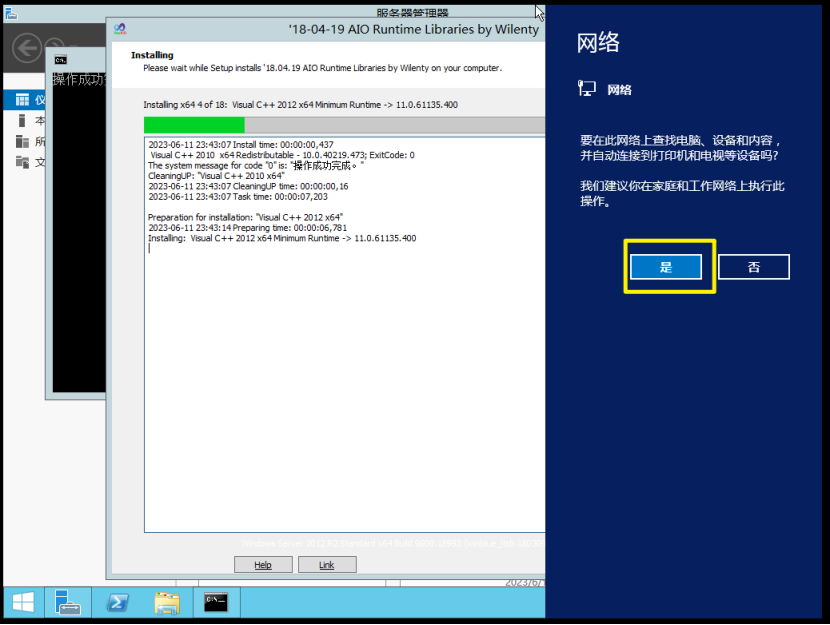
Task: Click the network computer icon in panel
Action: click(x=587, y=88)
